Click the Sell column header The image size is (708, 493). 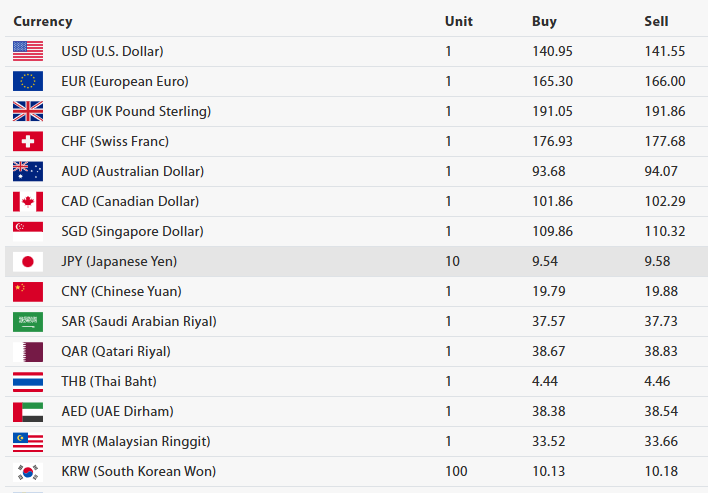656,21
